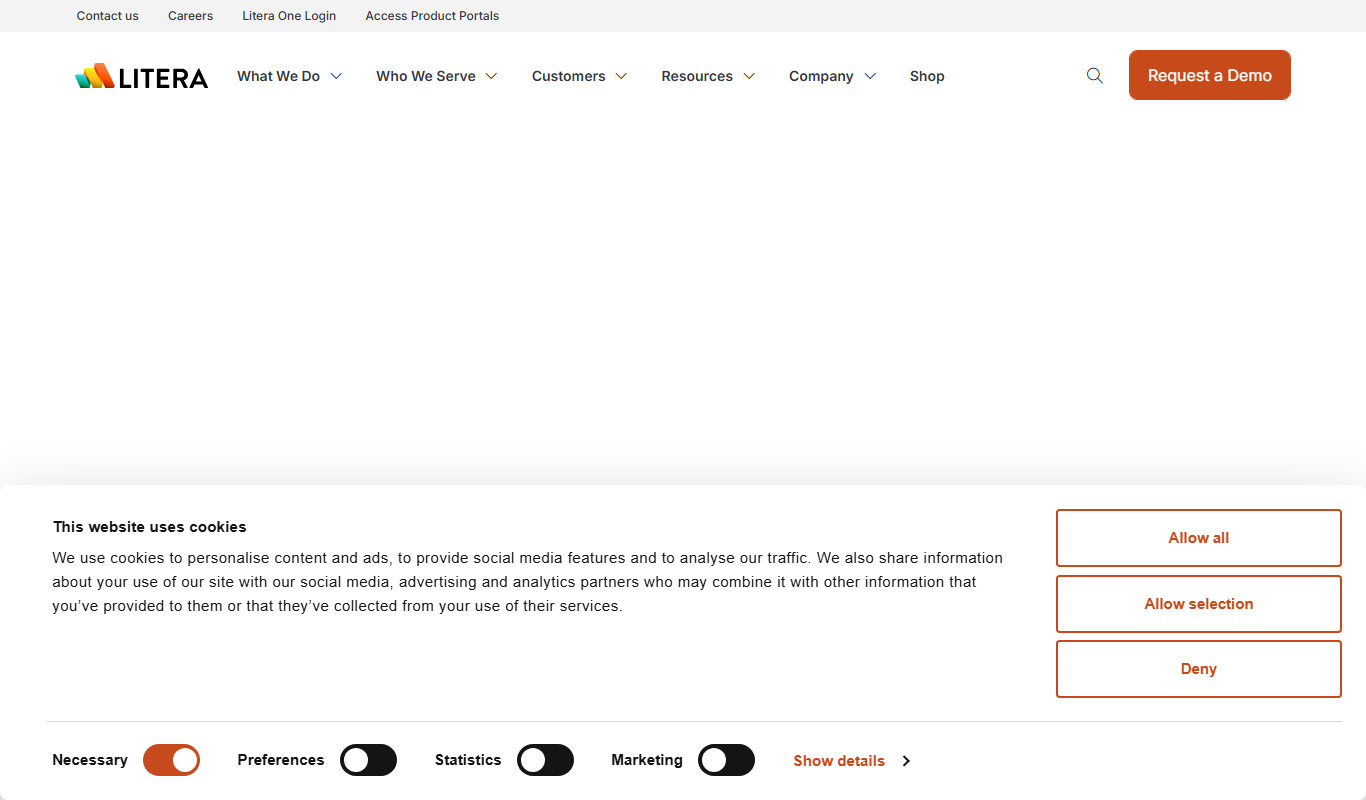Click the 'This website uses cookies' heading
Viewport: 1366px width, 800px height.
[150, 527]
